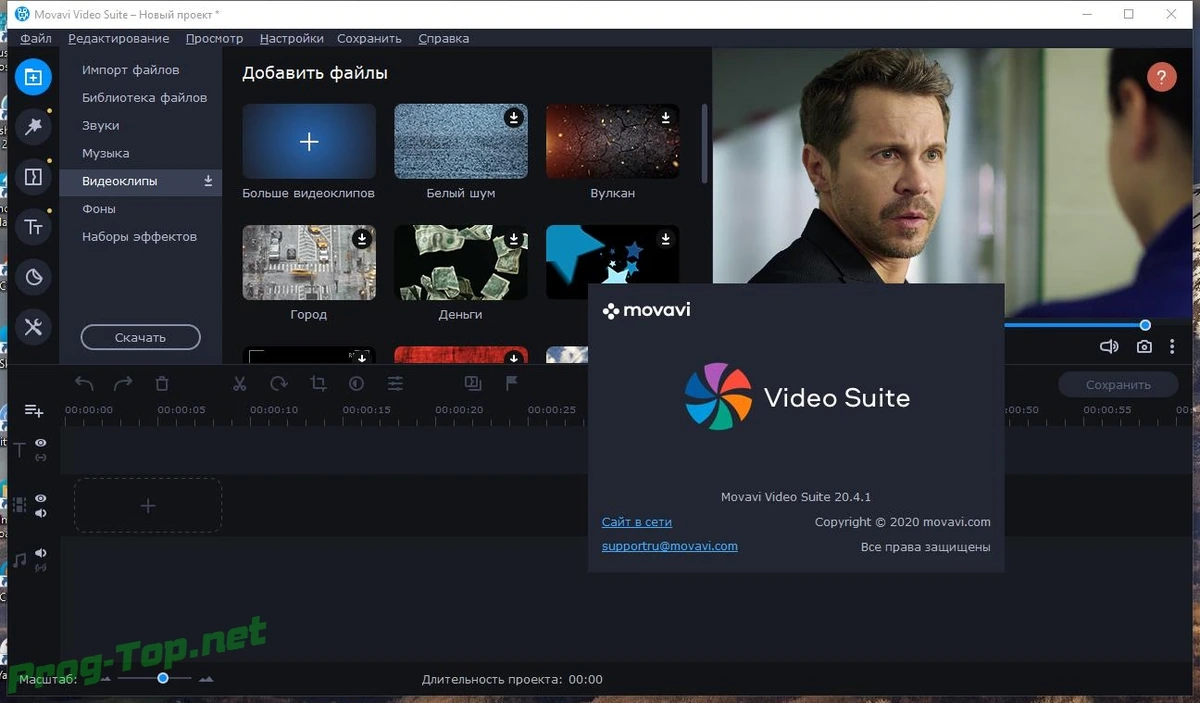Open the Настройки menu
Image resolution: width=1200 pixels, height=703 pixels.
coord(291,38)
